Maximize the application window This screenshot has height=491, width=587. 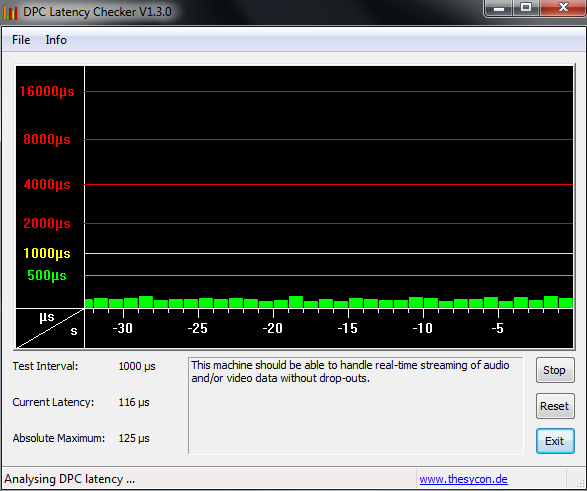(526, 8)
